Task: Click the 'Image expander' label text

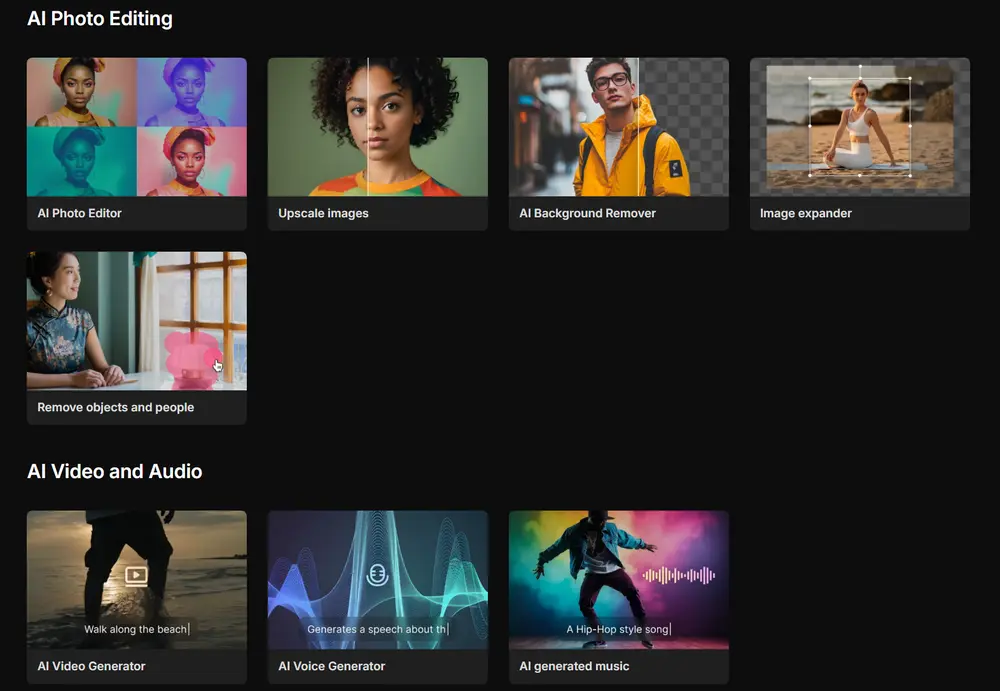Action: point(805,213)
